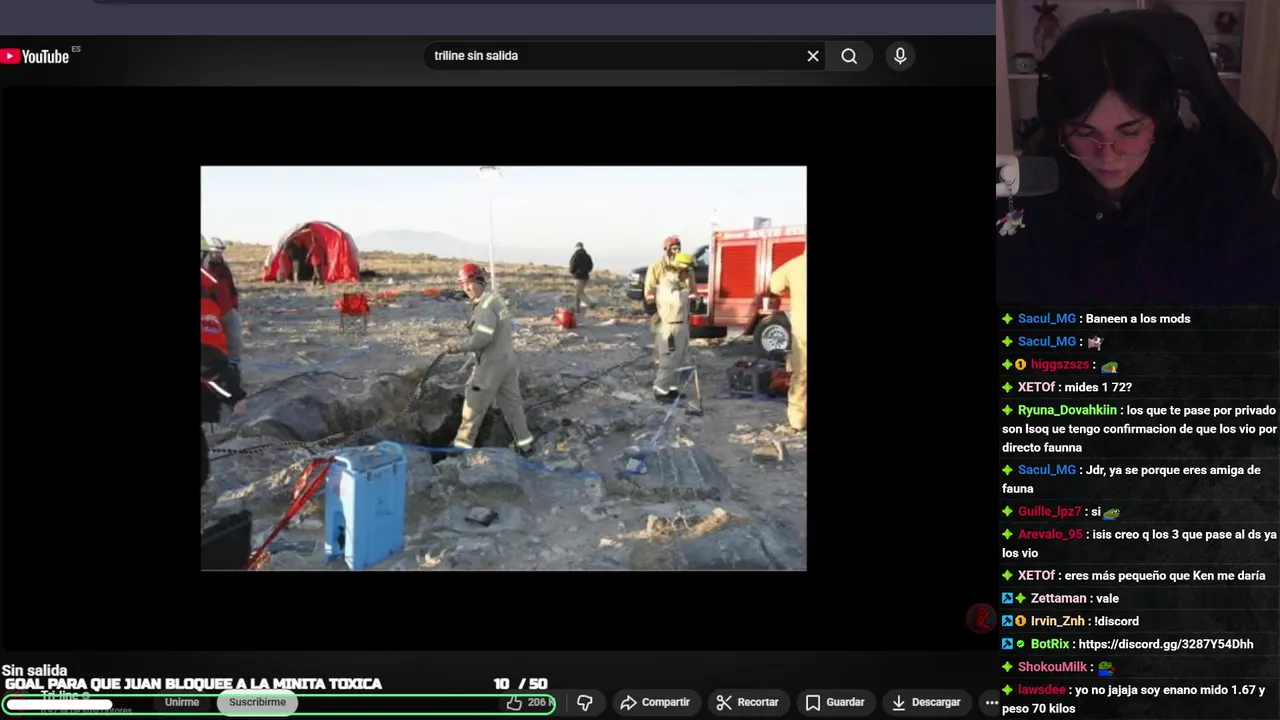Open the more actions three-dot menu
This screenshot has height=720, width=1280.
coord(991,703)
